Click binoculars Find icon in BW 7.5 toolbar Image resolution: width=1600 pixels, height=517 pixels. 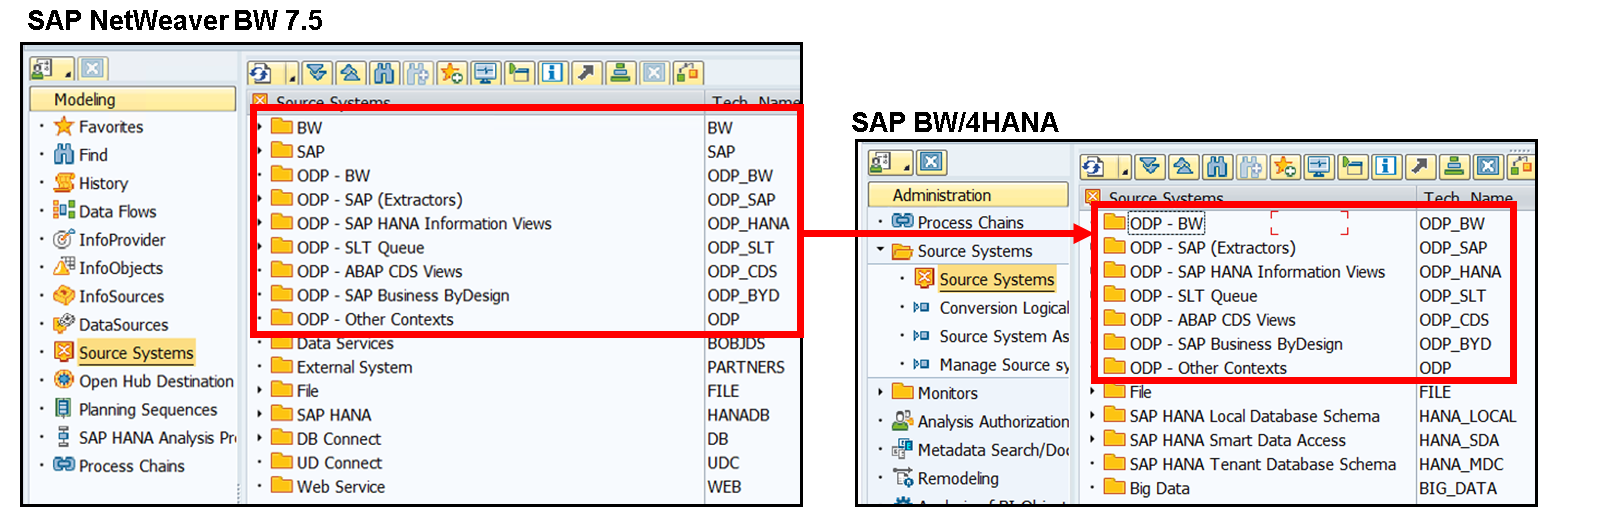tap(383, 73)
